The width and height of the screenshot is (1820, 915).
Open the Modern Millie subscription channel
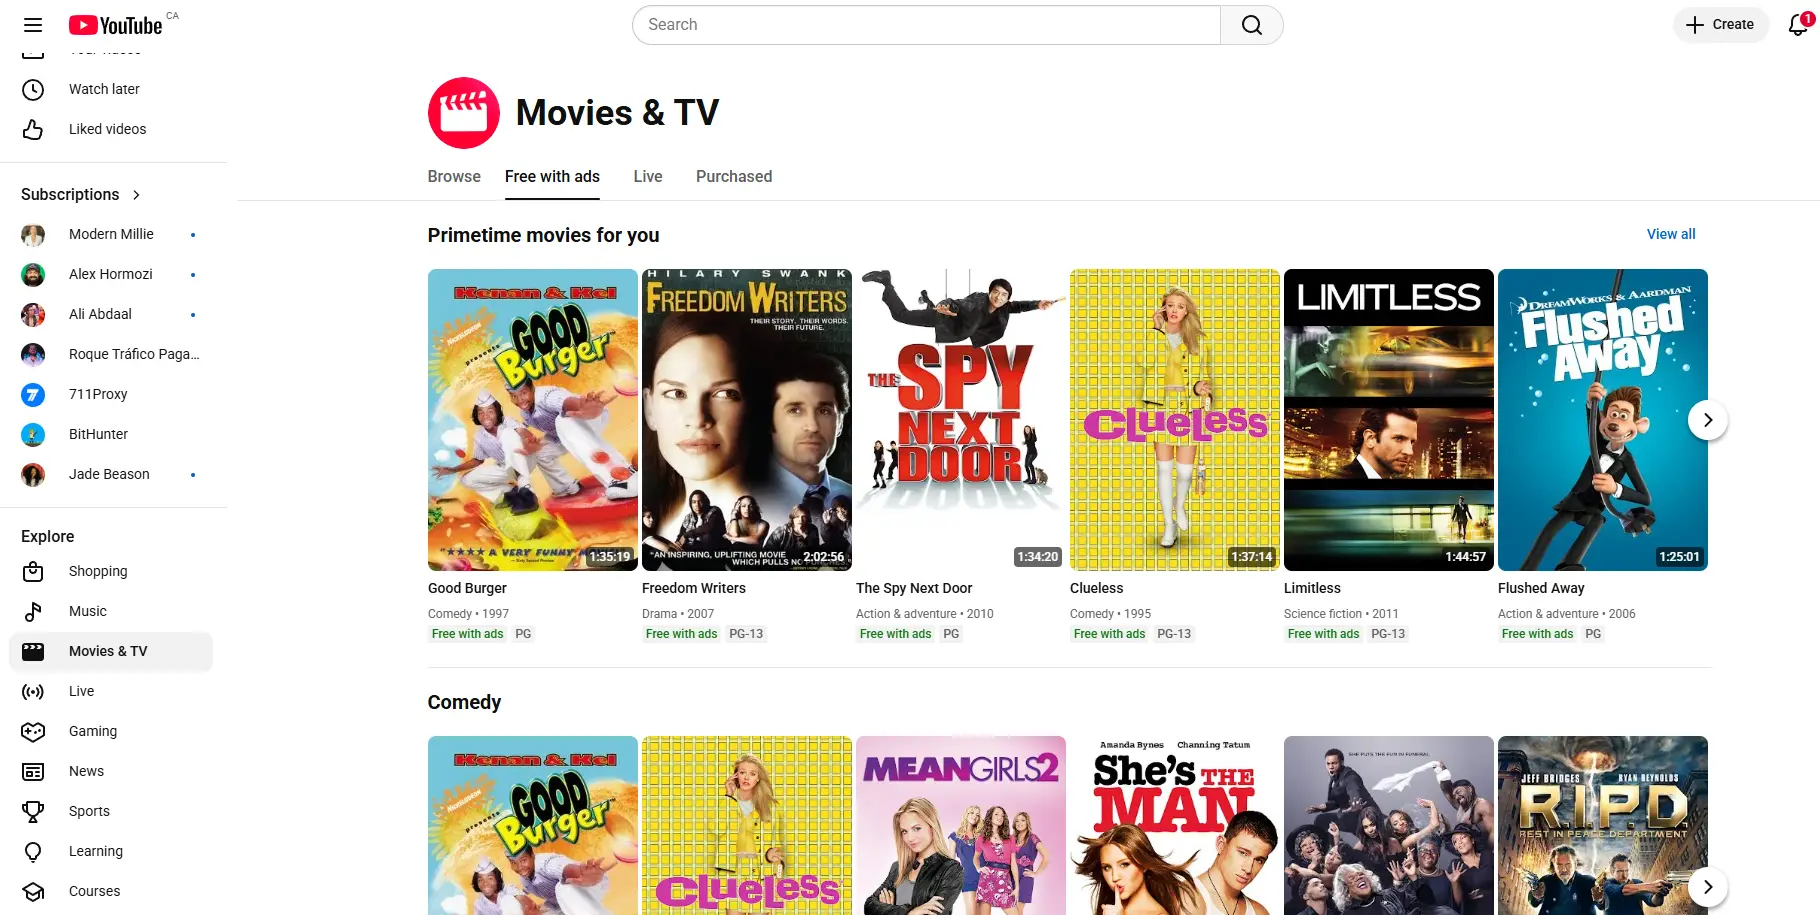(111, 234)
